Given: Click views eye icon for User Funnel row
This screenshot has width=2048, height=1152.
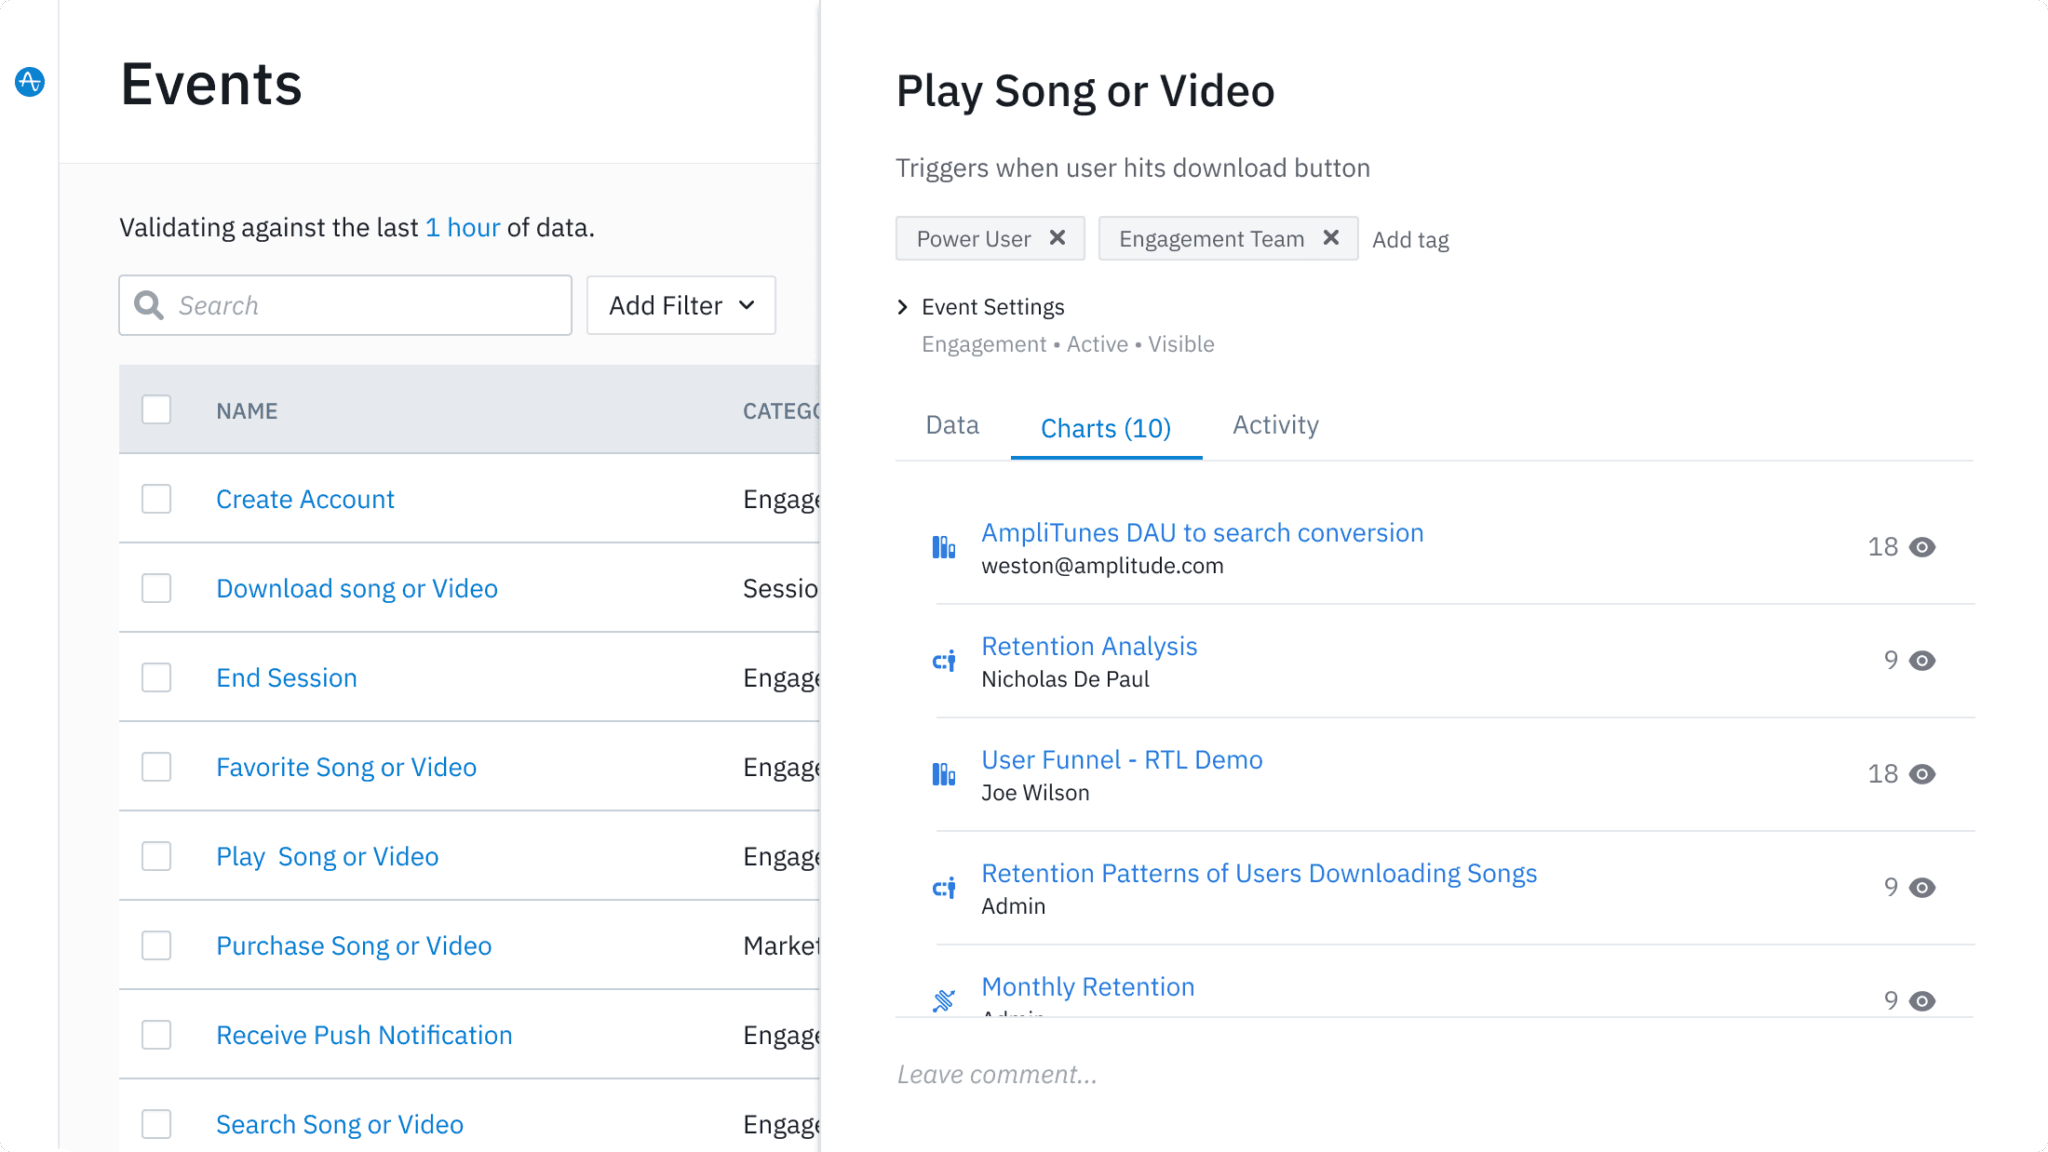Looking at the screenshot, I should point(1922,774).
